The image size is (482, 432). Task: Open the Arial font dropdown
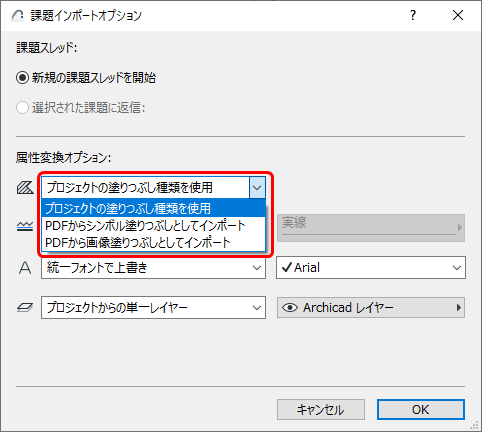tap(371, 268)
